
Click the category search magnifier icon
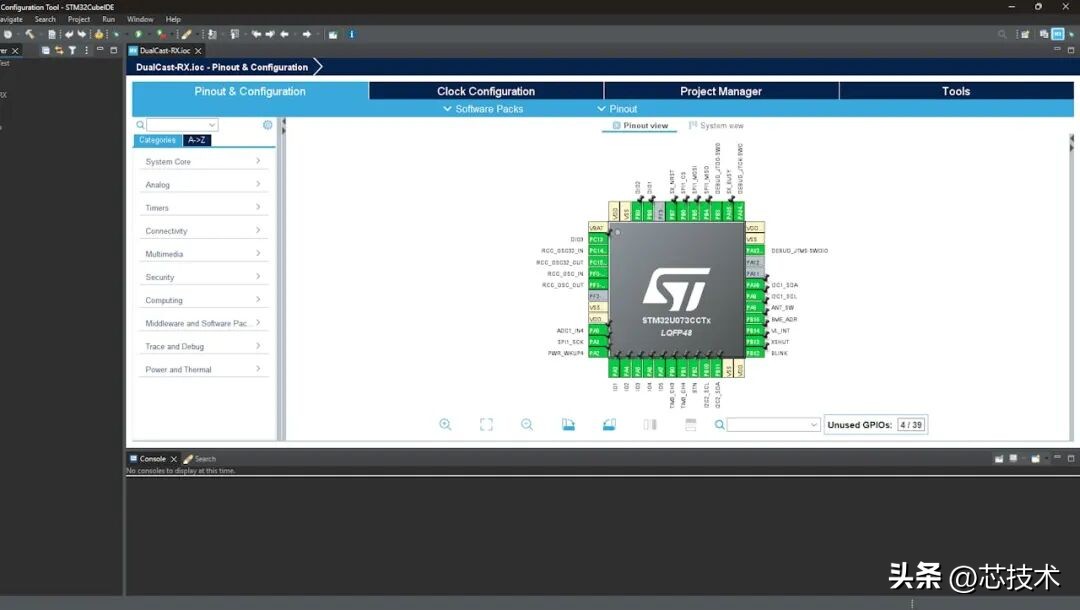pyautogui.click(x=140, y=125)
